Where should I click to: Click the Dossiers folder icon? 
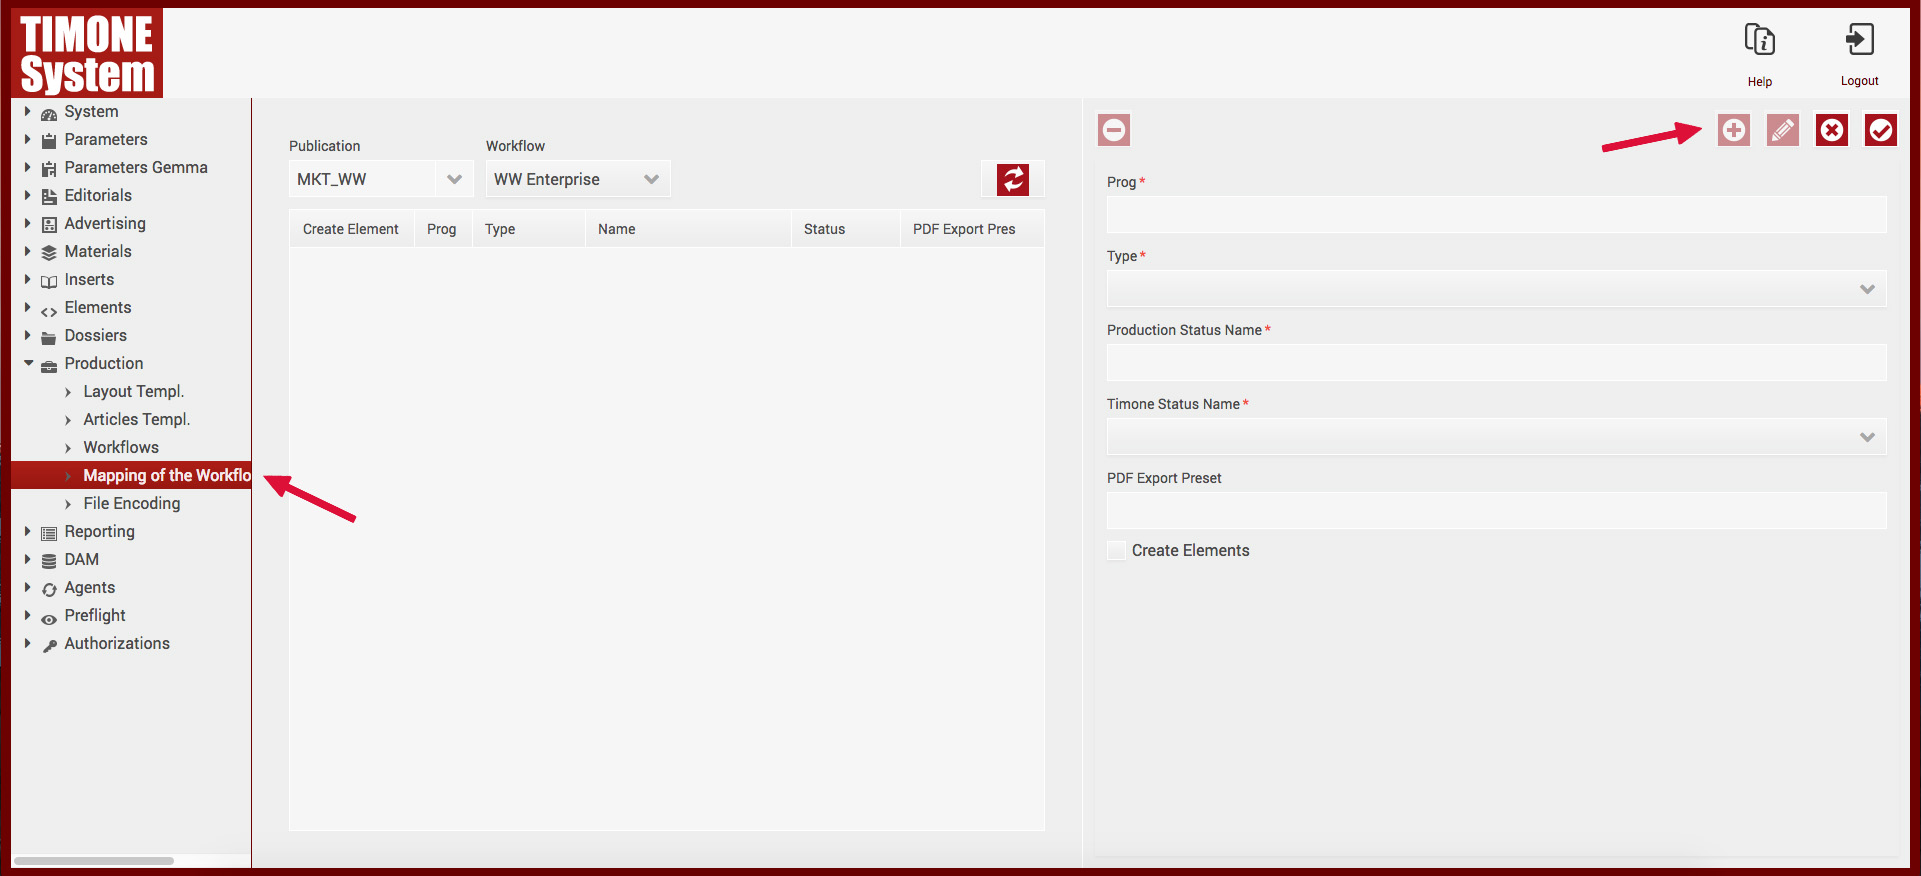click(49, 337)
